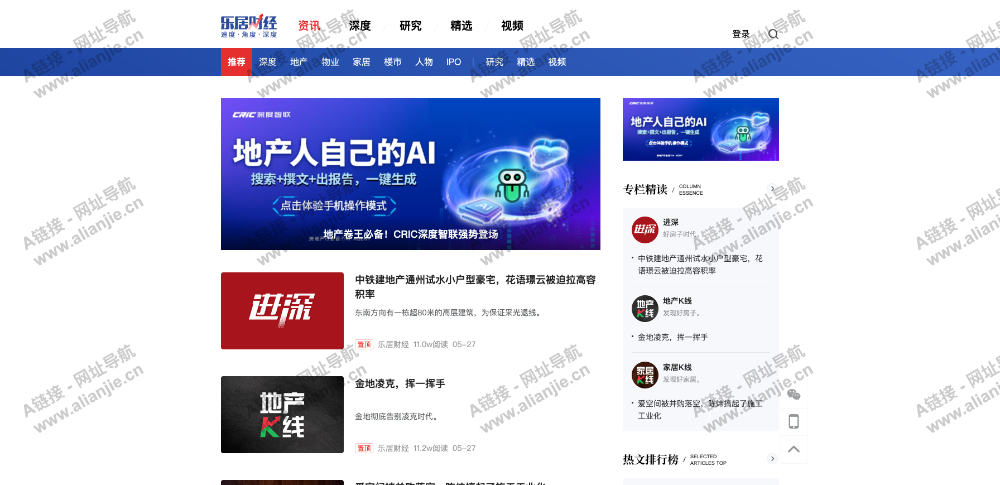
Task: Select the 精选 top navigation item
Action: point(461,26)
